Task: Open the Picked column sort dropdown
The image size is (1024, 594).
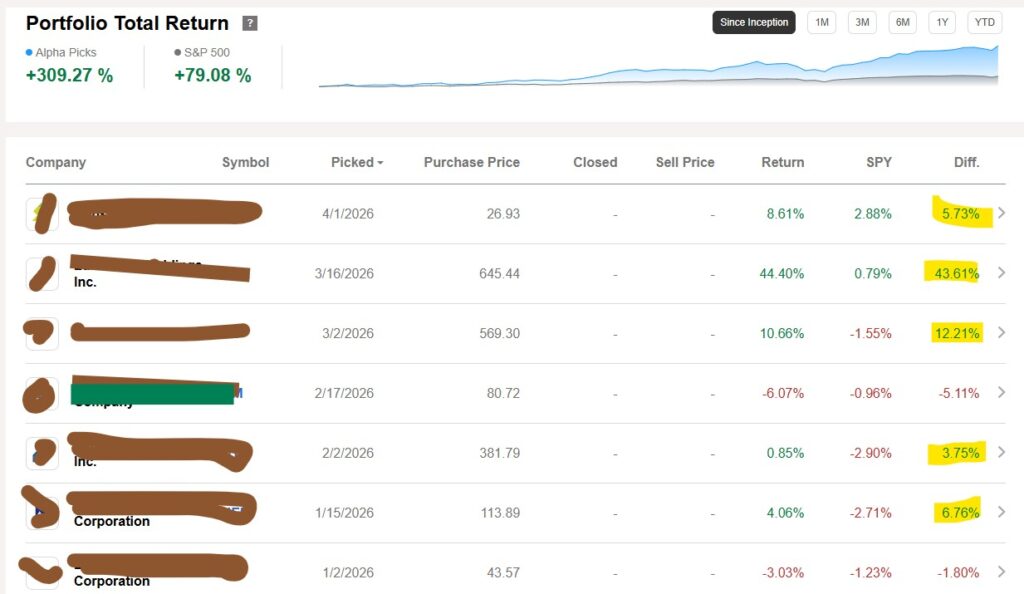Action: coord(357,162)
